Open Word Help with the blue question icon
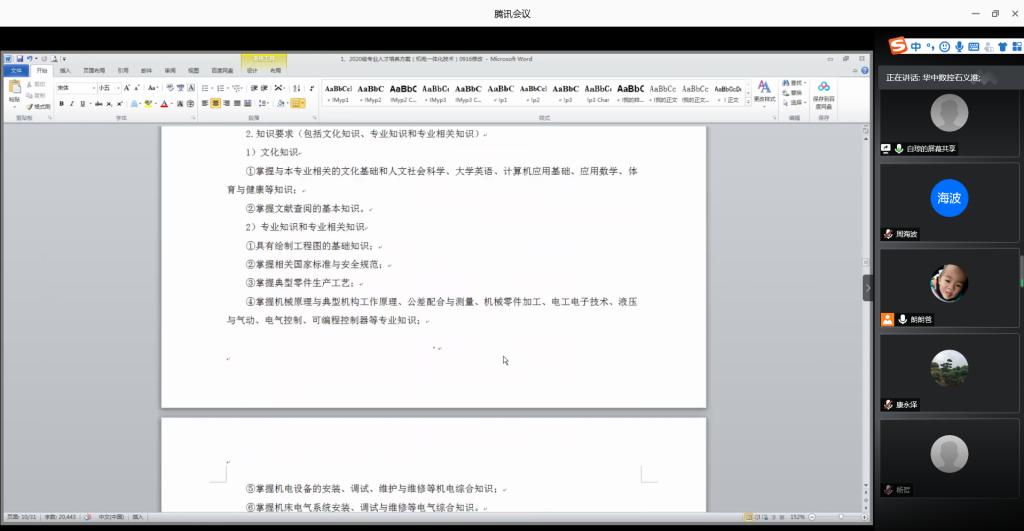This screenshot has width=1024, height=531. (x=865, y=71)
